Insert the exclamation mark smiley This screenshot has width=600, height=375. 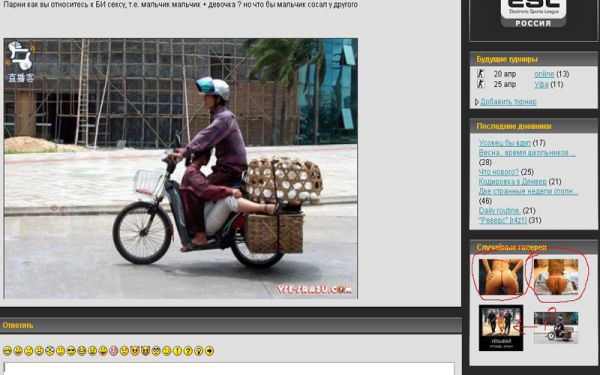177,351
